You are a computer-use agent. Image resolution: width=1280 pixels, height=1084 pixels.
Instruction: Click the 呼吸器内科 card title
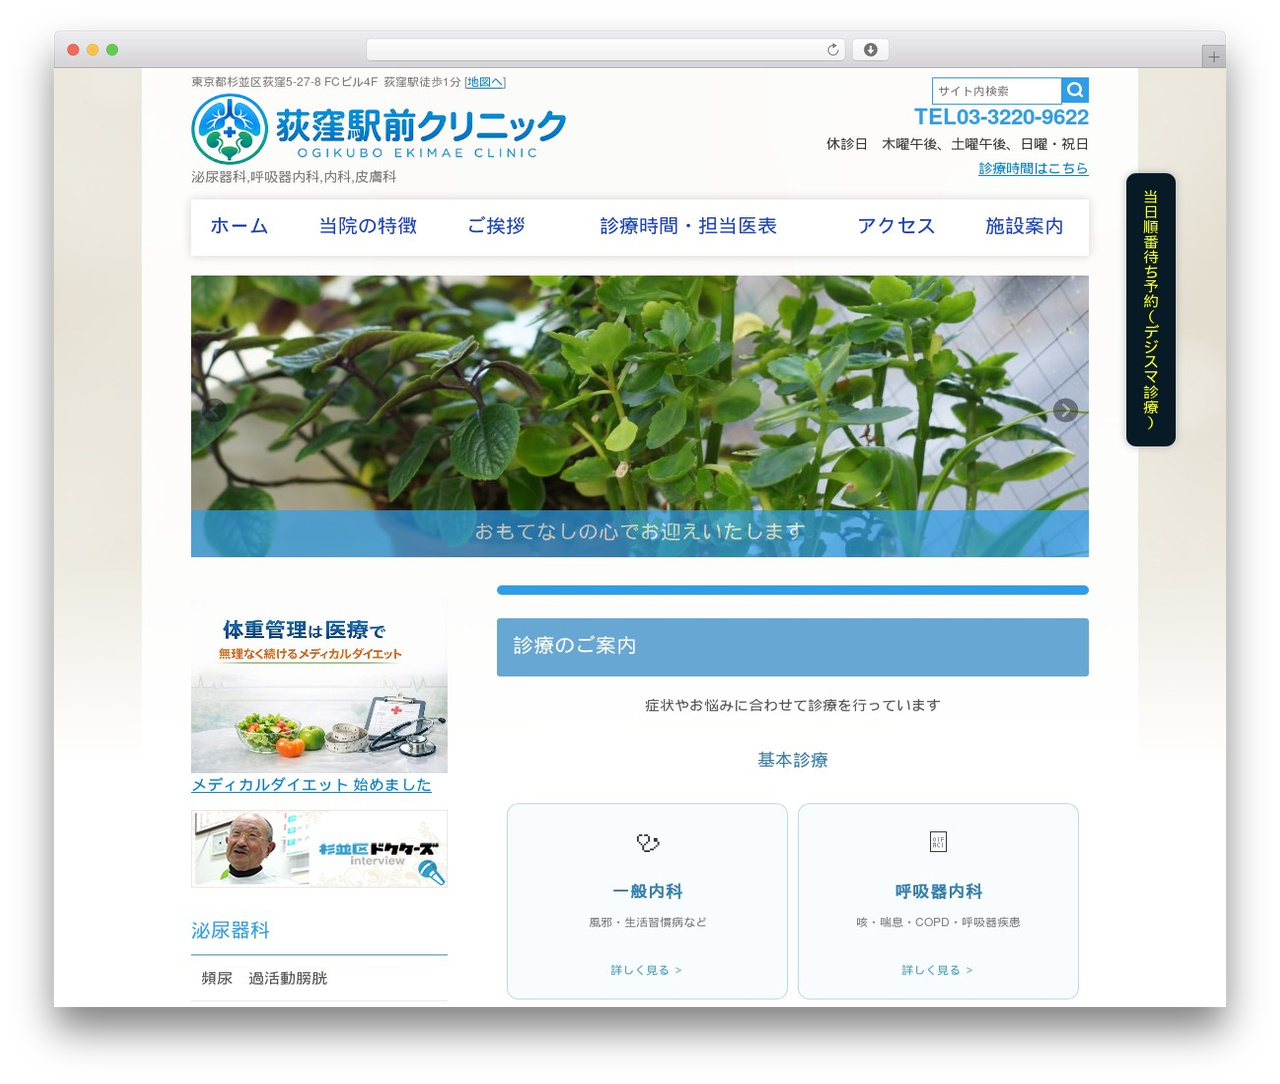click(x=939, y=891)
